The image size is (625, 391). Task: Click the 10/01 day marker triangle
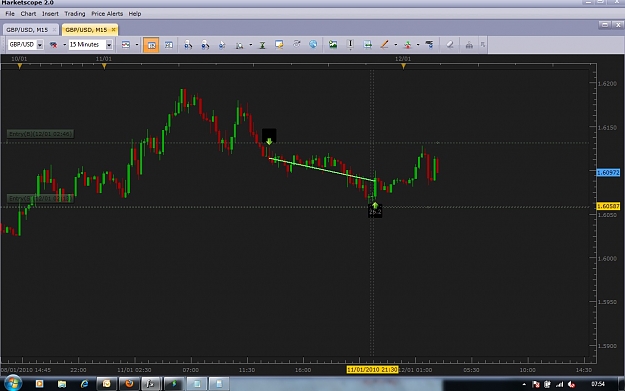20,66
